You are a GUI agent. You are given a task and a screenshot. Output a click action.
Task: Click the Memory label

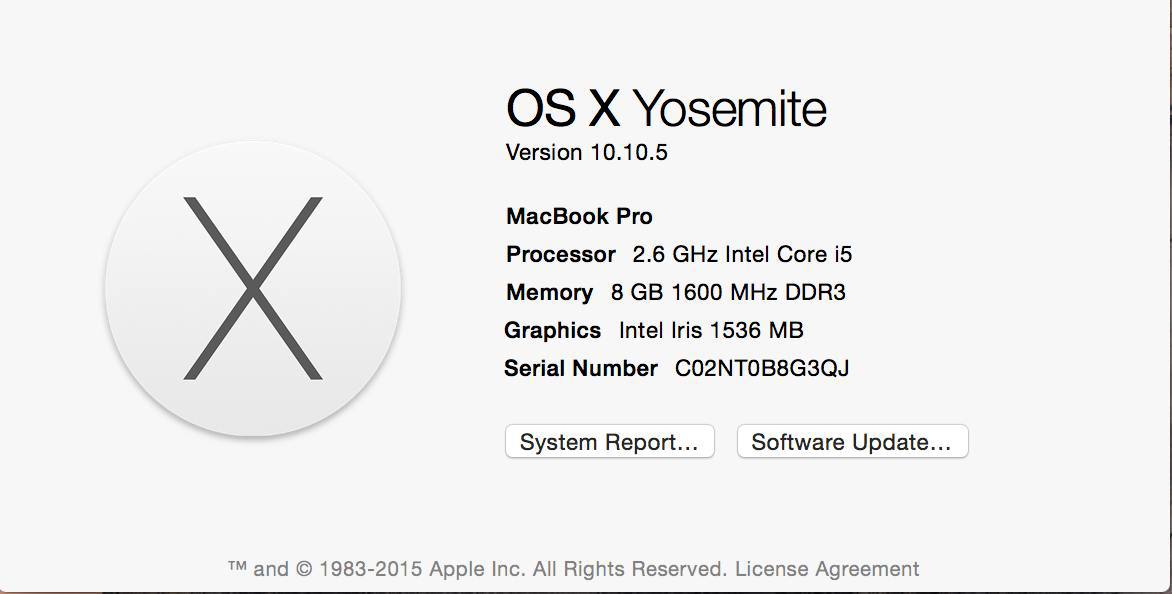549,292
